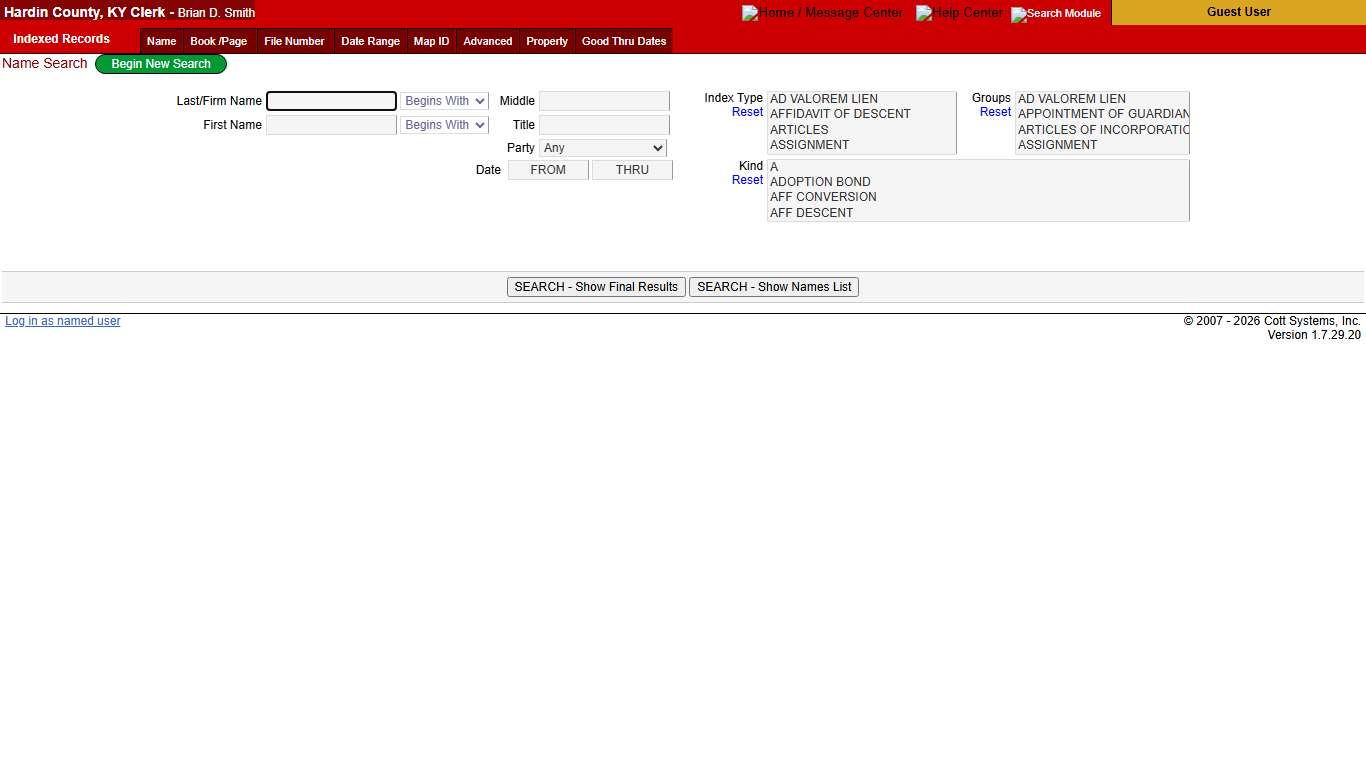
Task: Click SEARCH - Show Final Results
Action: pos(595,287)
